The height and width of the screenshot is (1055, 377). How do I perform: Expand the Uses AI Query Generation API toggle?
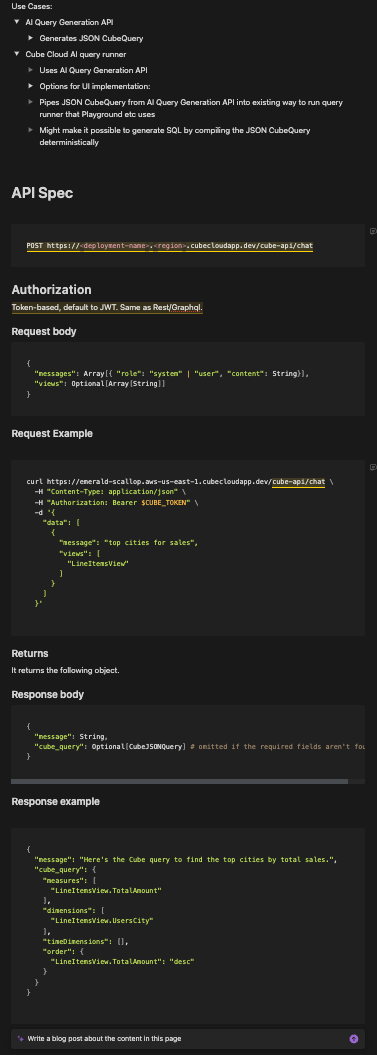tap(30, 70)
